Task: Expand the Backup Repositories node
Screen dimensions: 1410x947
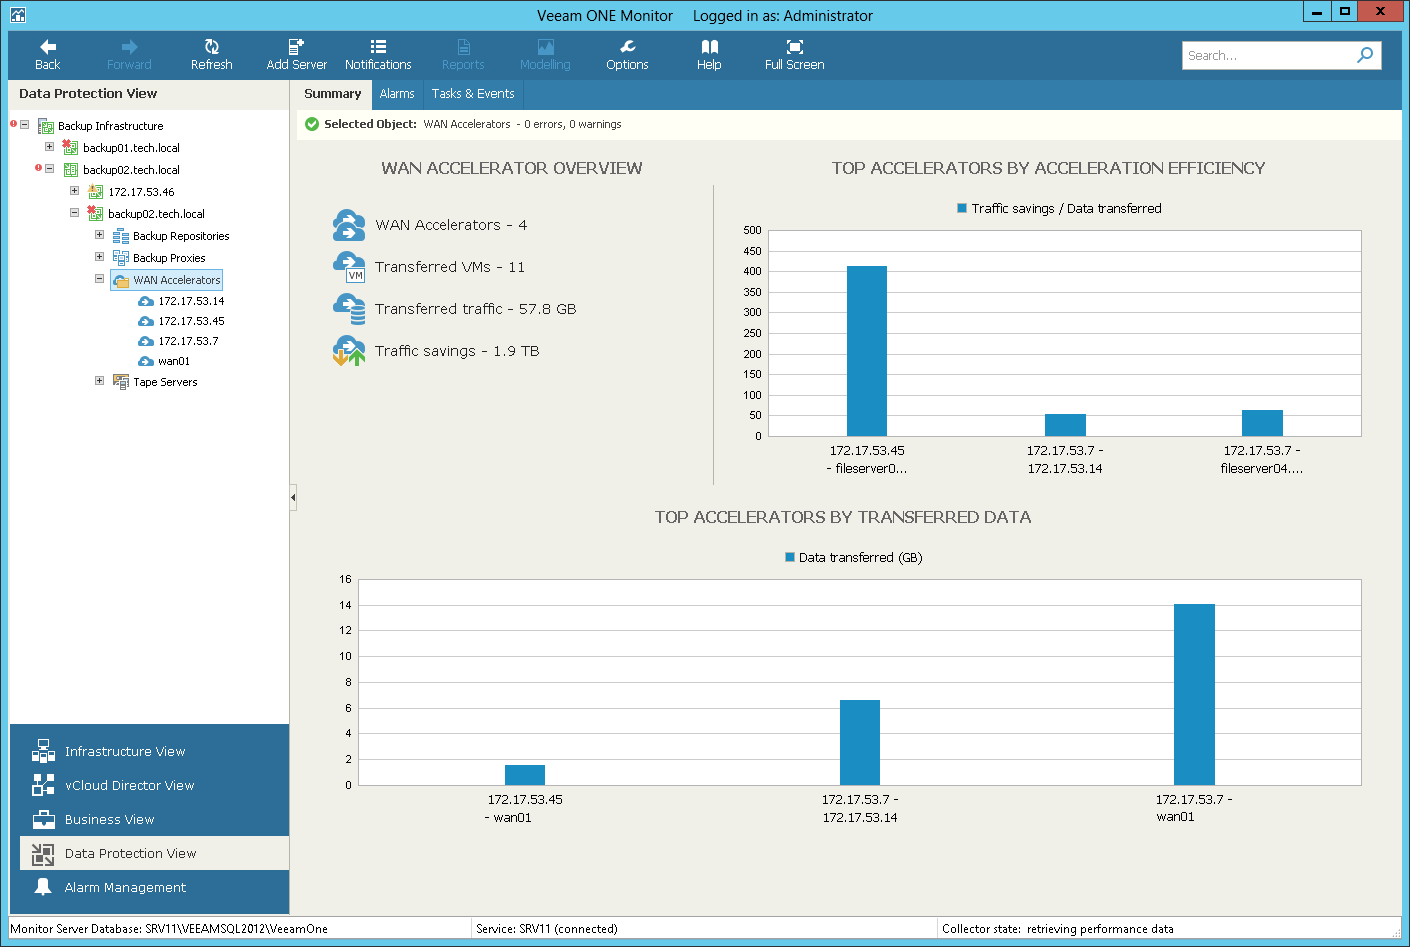Action: coord(99,235)
